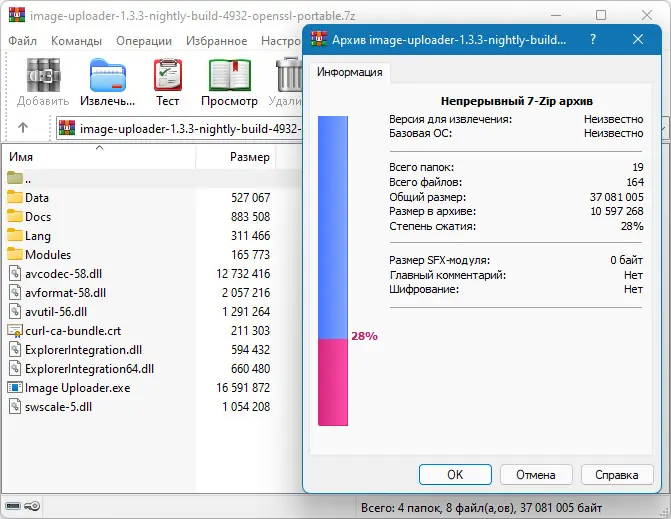Click the swscale-5.dll file icon

coord(15,406)
